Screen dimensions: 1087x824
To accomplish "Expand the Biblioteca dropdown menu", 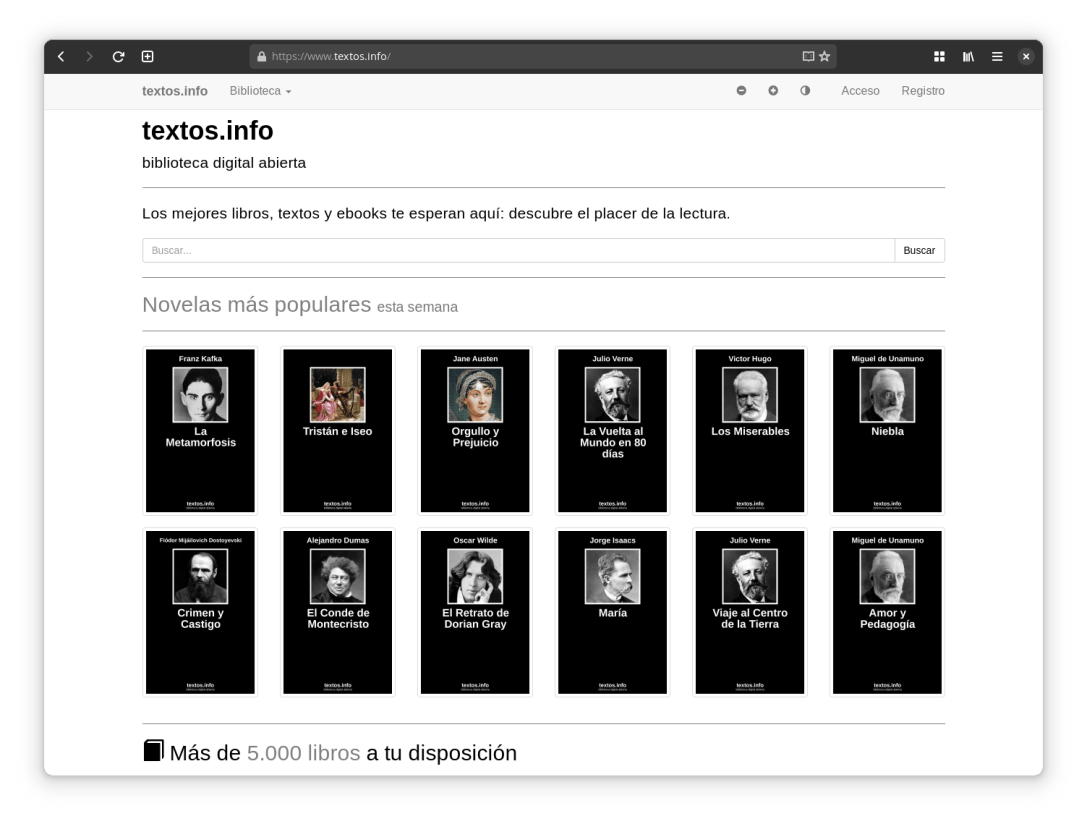I will pos(260,91).
